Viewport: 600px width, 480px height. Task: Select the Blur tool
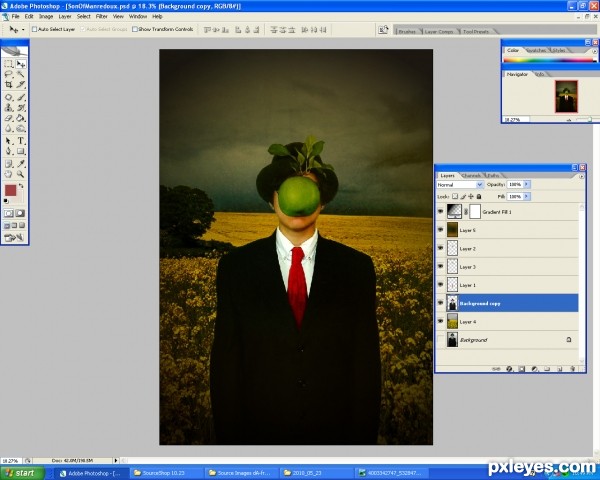pyautogui.click(x=9, y=129)
